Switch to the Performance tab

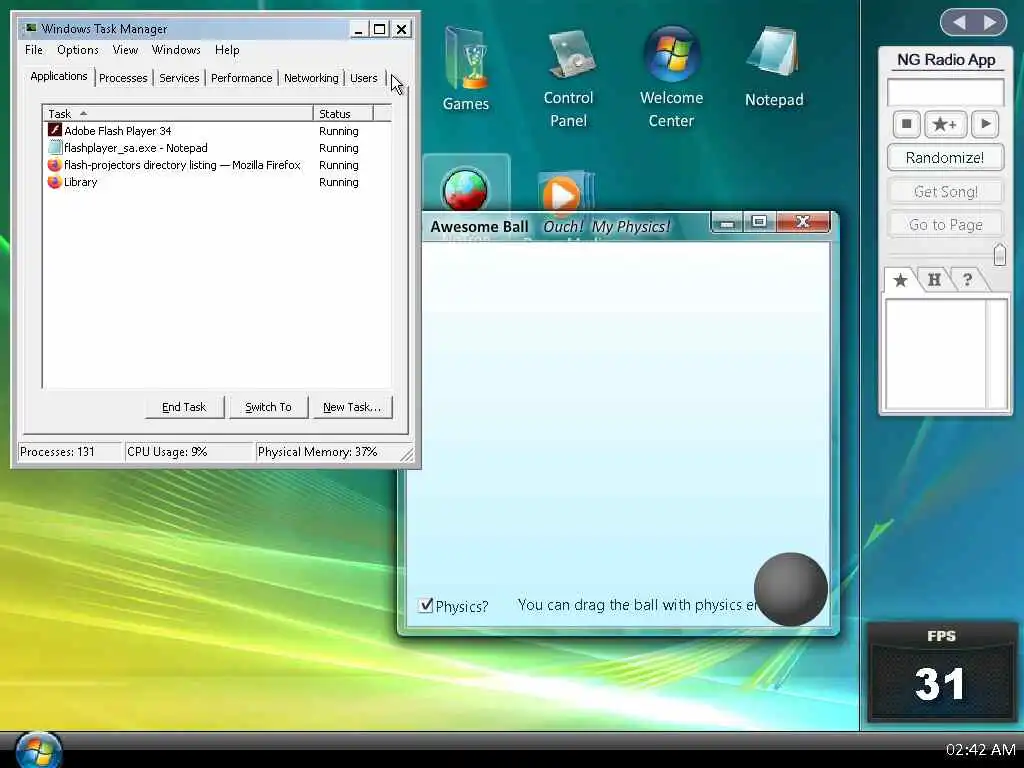tap(241, 78)
